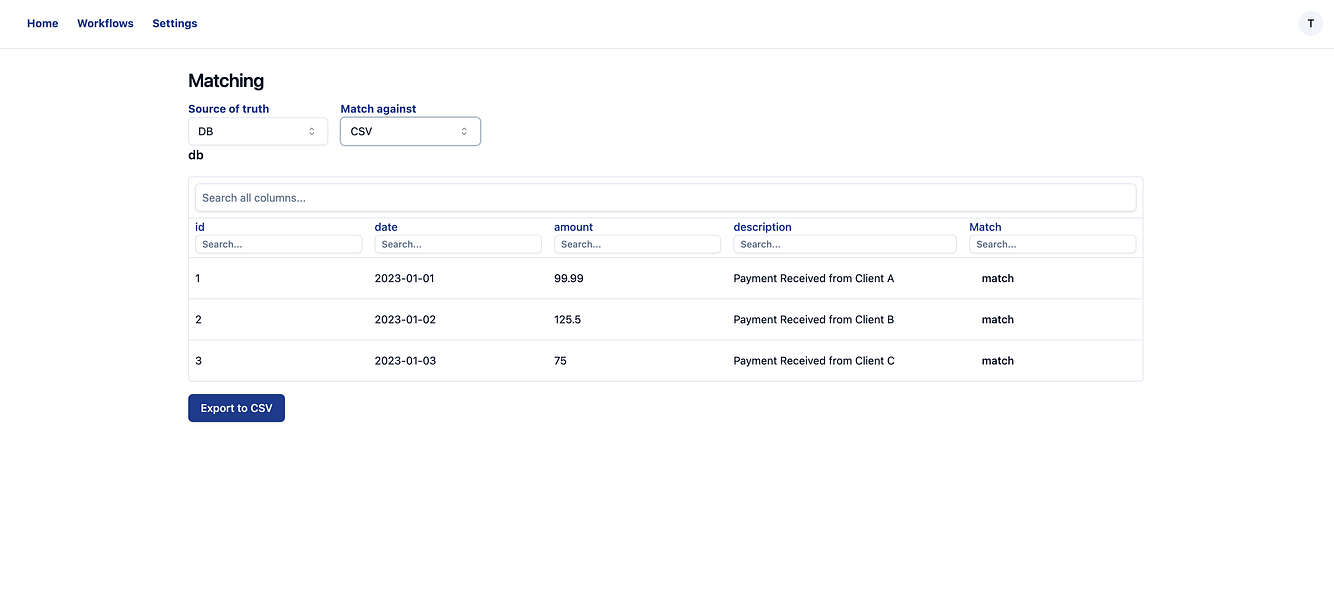Viewport: 1334px width, 600px height.
Task: Sort by the id column header
Action: (200, 227)
